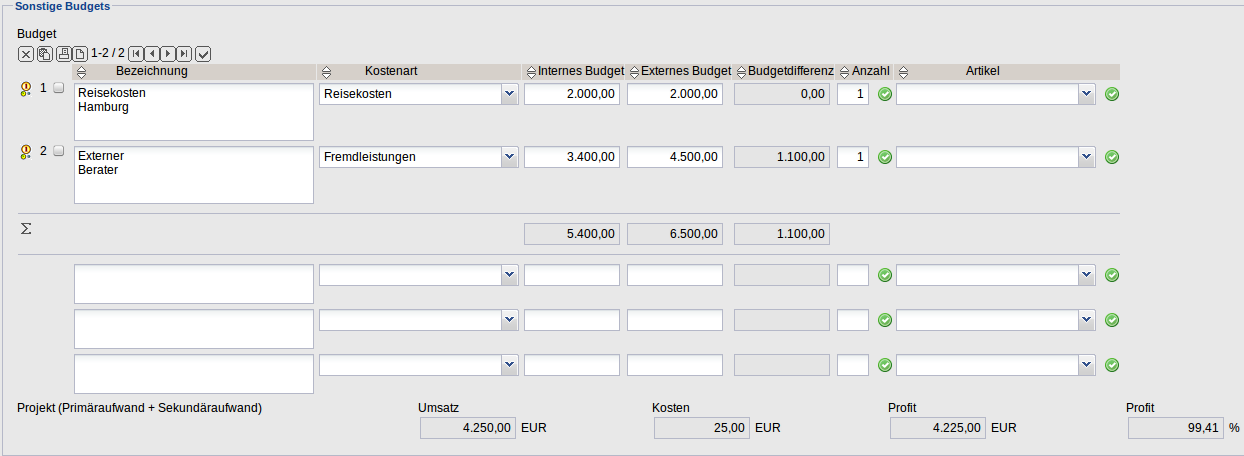The width and height of the screenshot is (1244, 456).
Task: Sort by the Bezeichnung column header
Action: (x=82, y=72)
